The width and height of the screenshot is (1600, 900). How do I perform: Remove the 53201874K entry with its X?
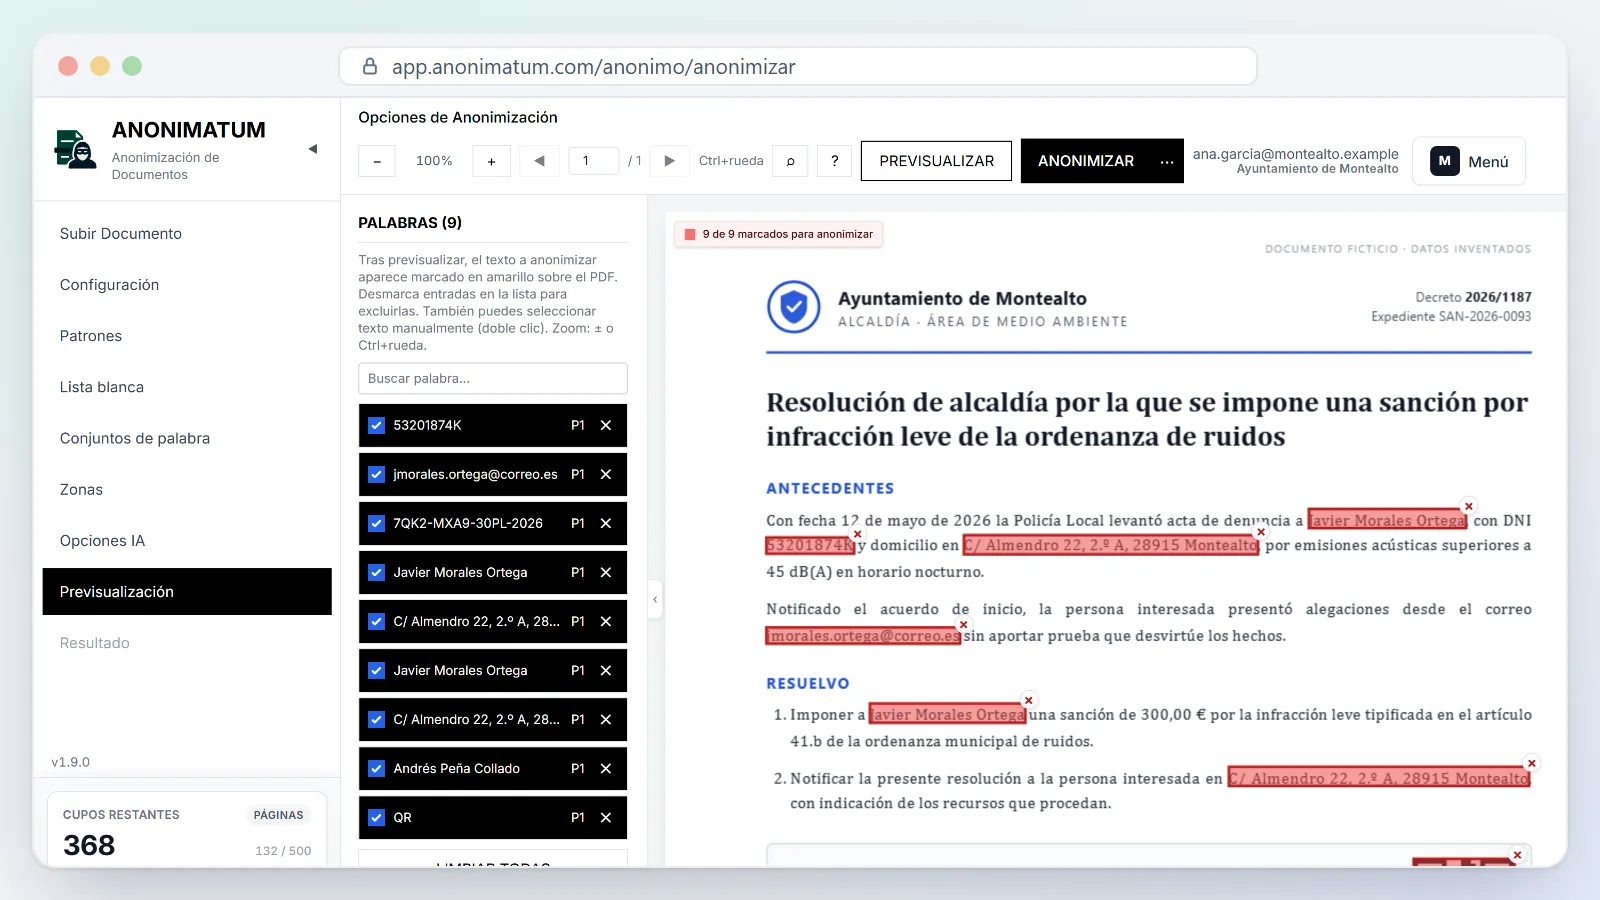coord(606,425)
